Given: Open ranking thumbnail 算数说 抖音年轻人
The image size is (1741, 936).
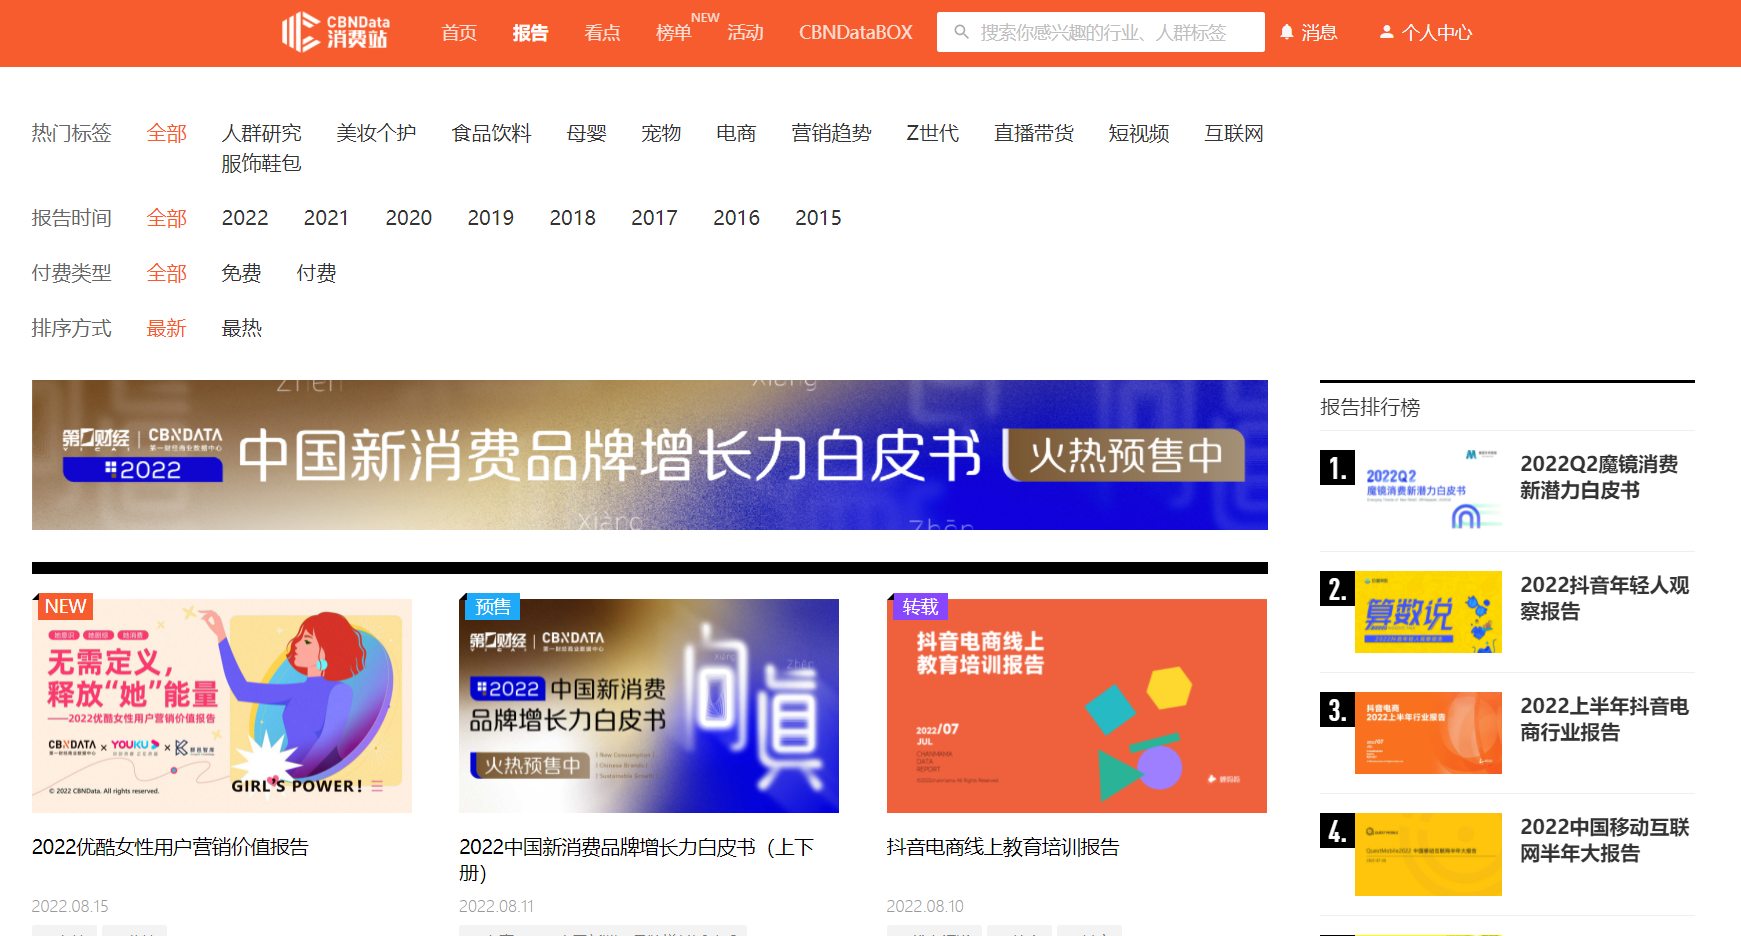Looking at the screenshot, I should click(x=1428, y=612).
